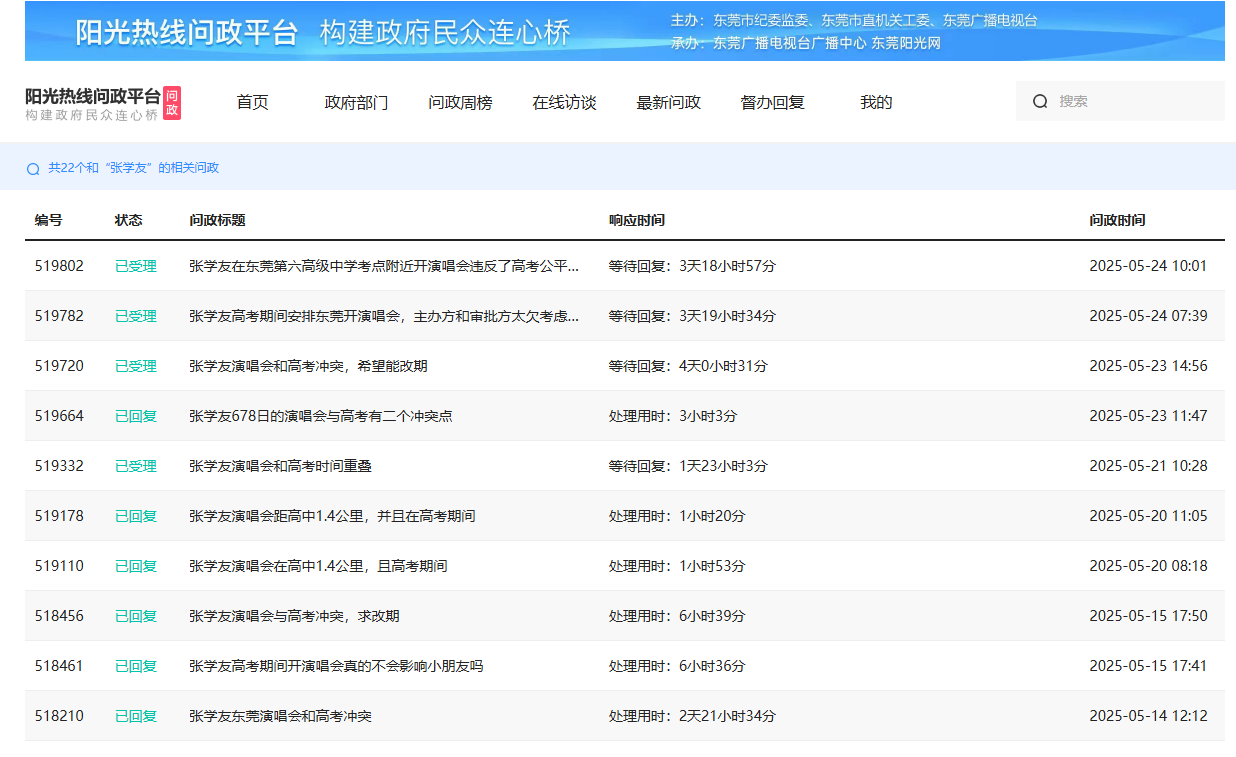Image resolution: width=1236 pixels, height=757 pixels.
Task: Open inquiry titled 张学友演唱会和高考冲突，希望能改期
Action: coord(308,366)
